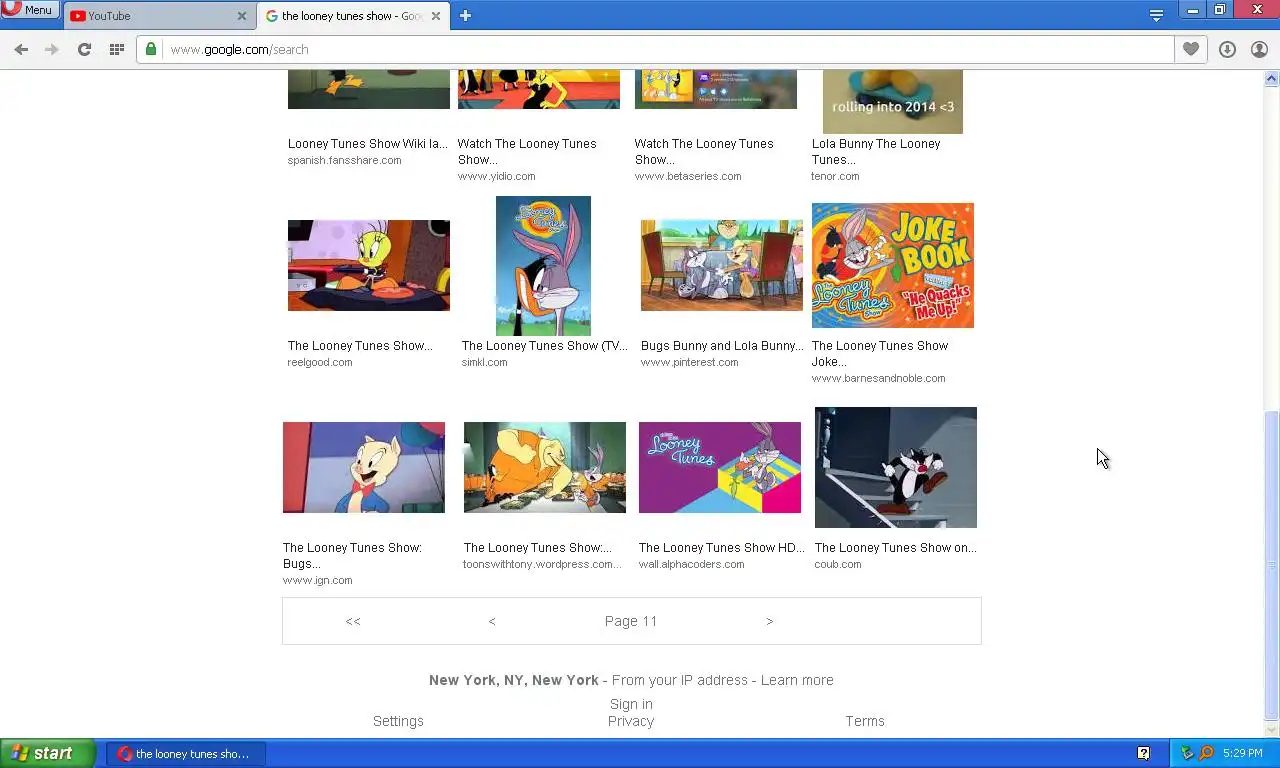Image resolution: width=1280 pixels, height=768 pixels.
Task: Click The Looney Tunes Show: Bugs title
Action: click(352, 556)
